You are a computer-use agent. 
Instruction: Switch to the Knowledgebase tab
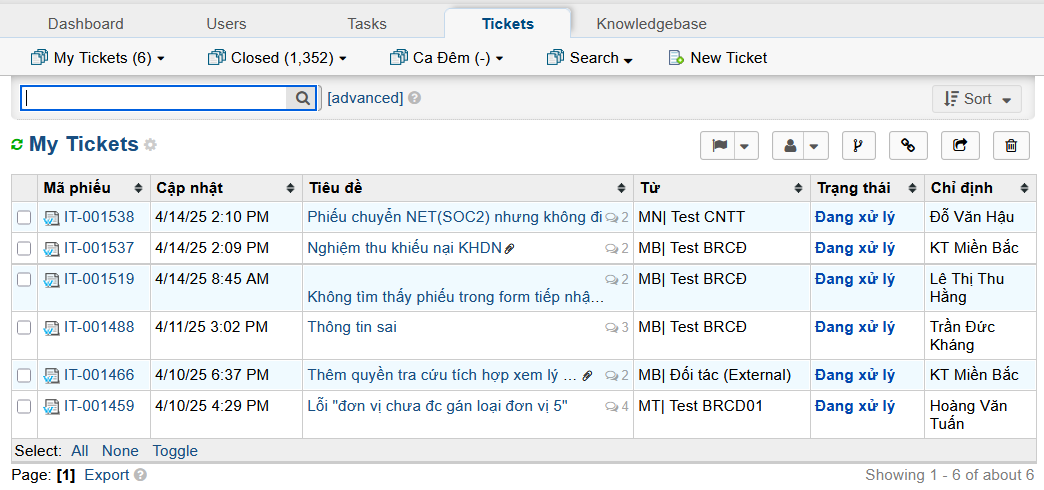pos(651,24)
